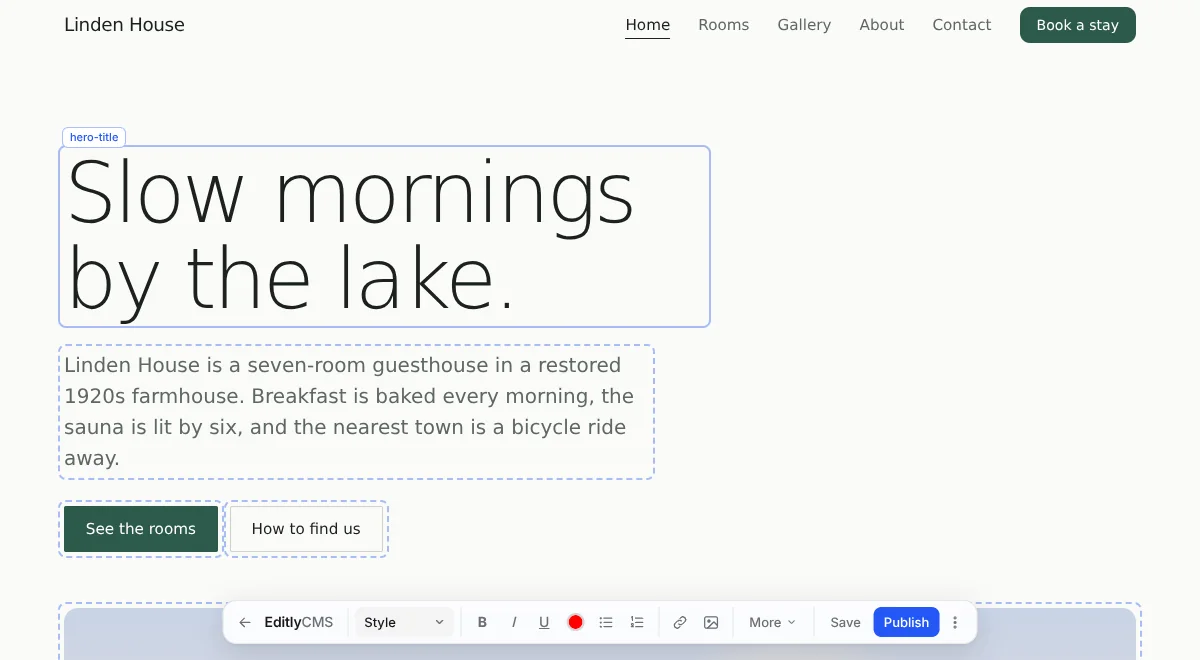Click the back arrow in the EditlyCMS toolbar

[x=245, y=622]
